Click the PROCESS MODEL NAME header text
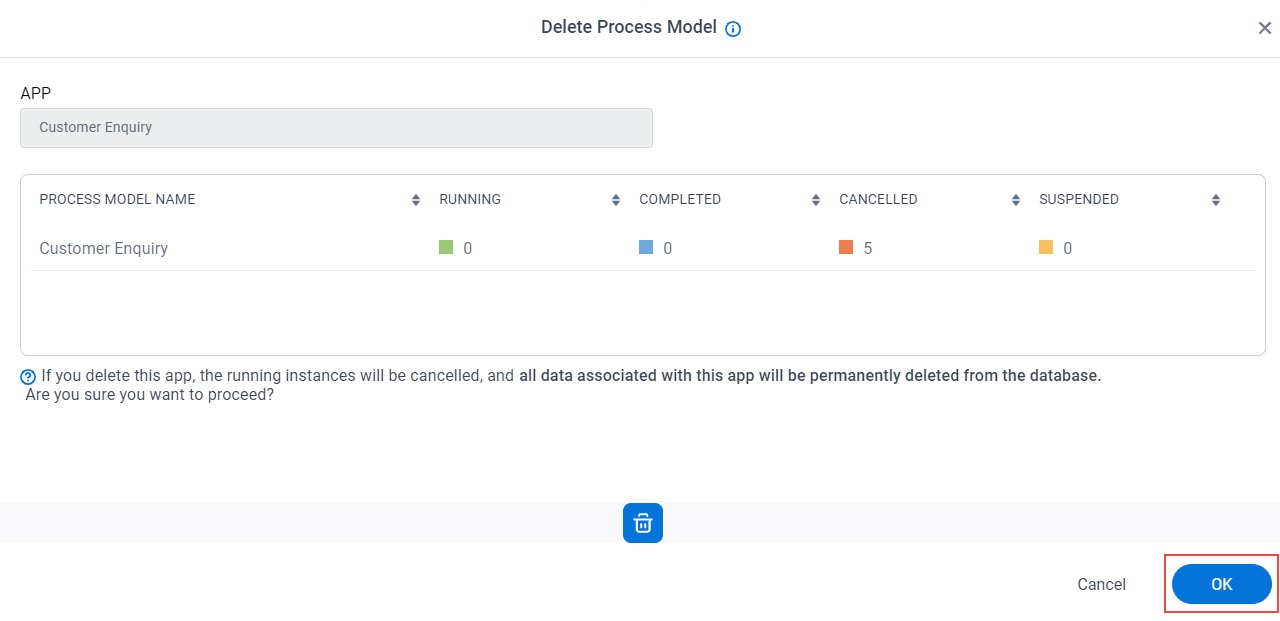Image resolution: width=1280 pixels, height=621 pixels. (117, 199)
